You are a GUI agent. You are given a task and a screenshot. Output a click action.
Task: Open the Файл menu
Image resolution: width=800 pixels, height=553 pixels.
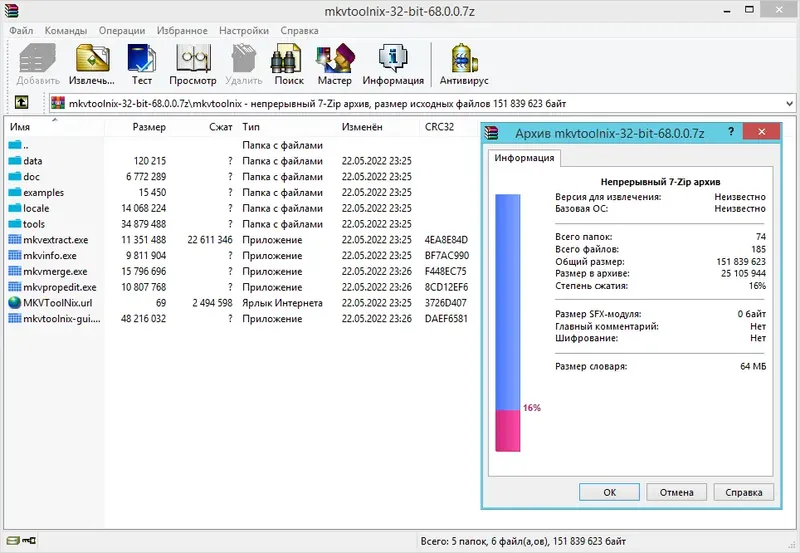click(x=21, y=31)
